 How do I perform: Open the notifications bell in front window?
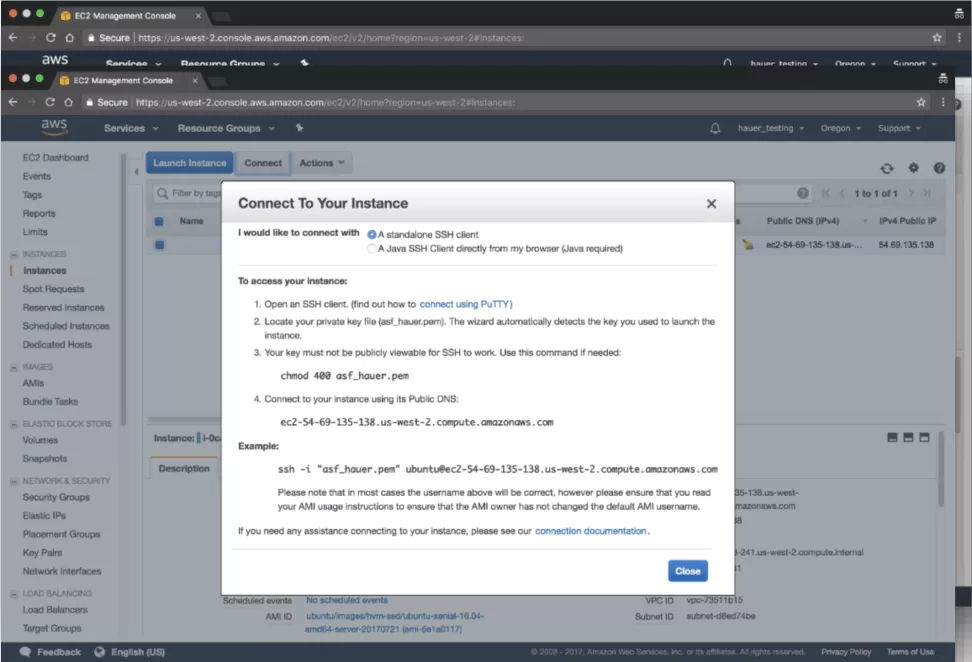(715, 128)
